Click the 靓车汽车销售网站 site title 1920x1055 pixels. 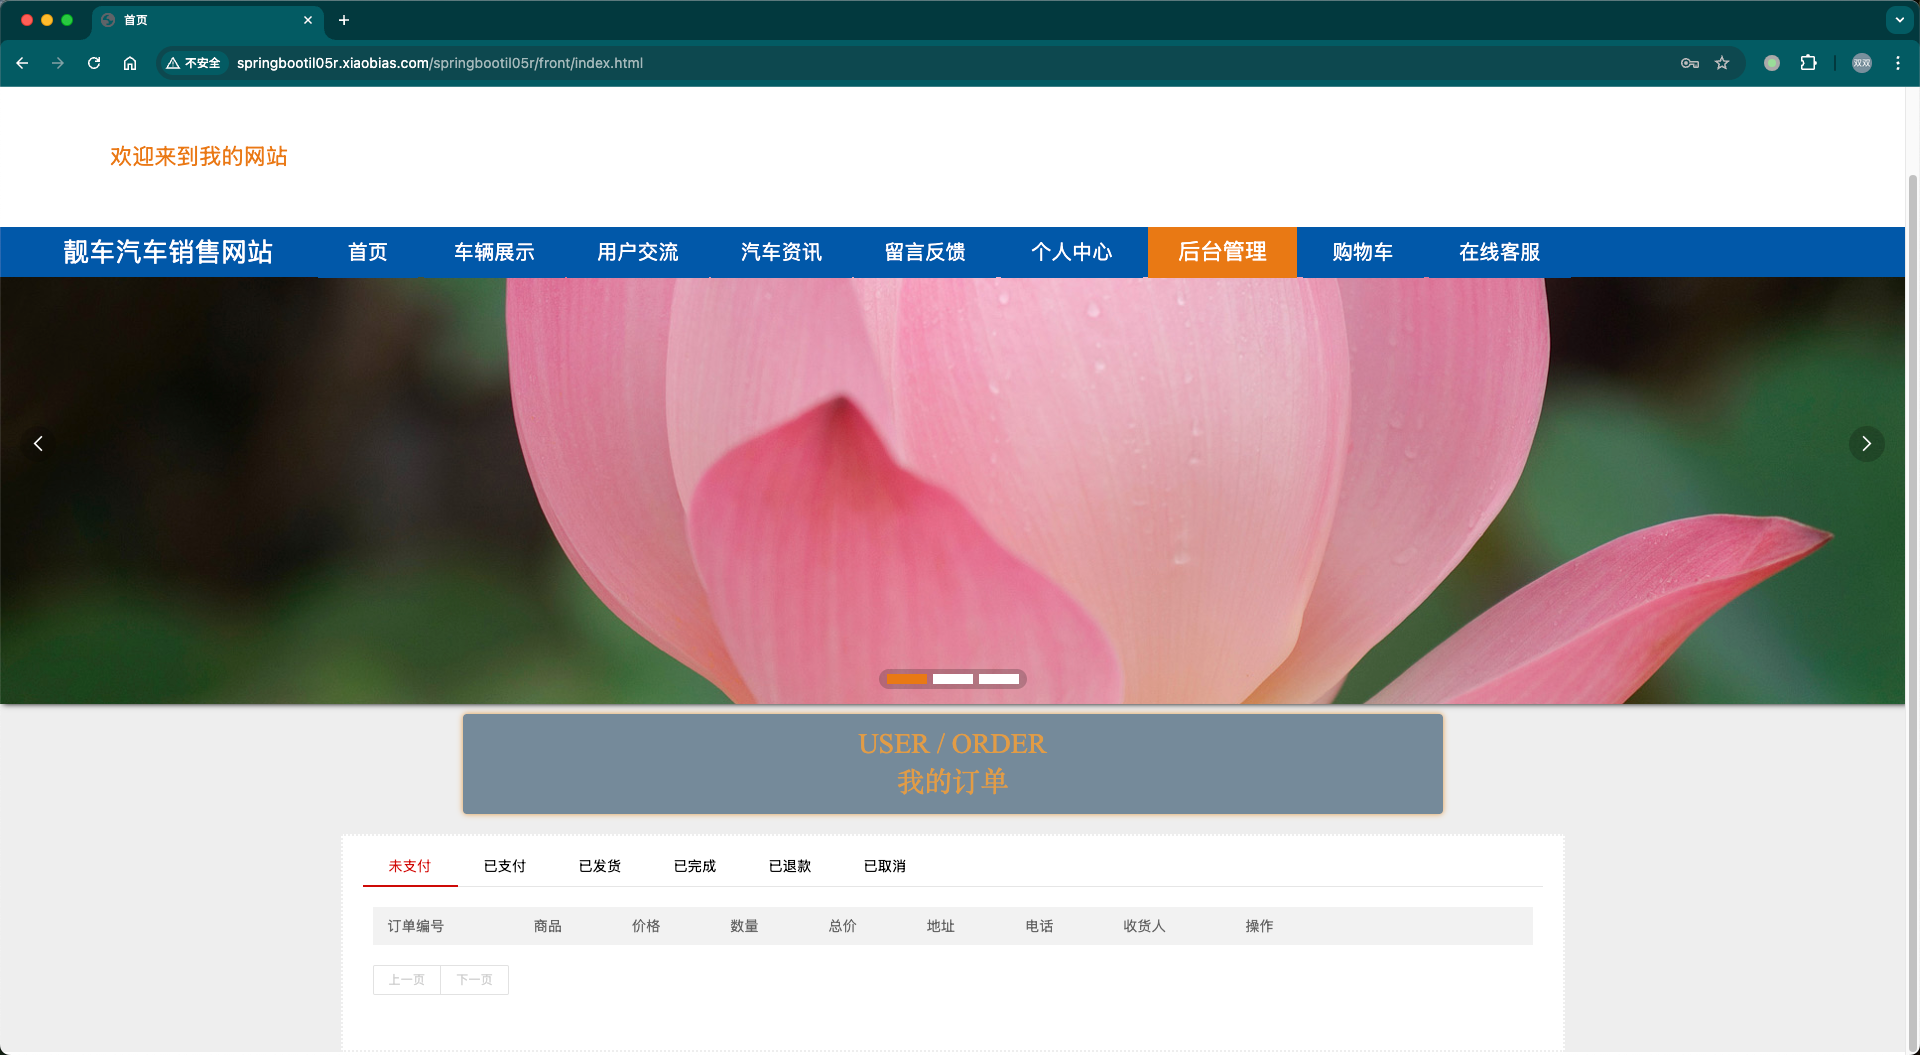168,252
